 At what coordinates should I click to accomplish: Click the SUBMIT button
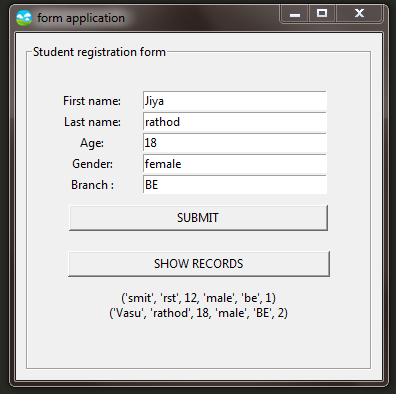pyautogui.click(x=198, y=218)
